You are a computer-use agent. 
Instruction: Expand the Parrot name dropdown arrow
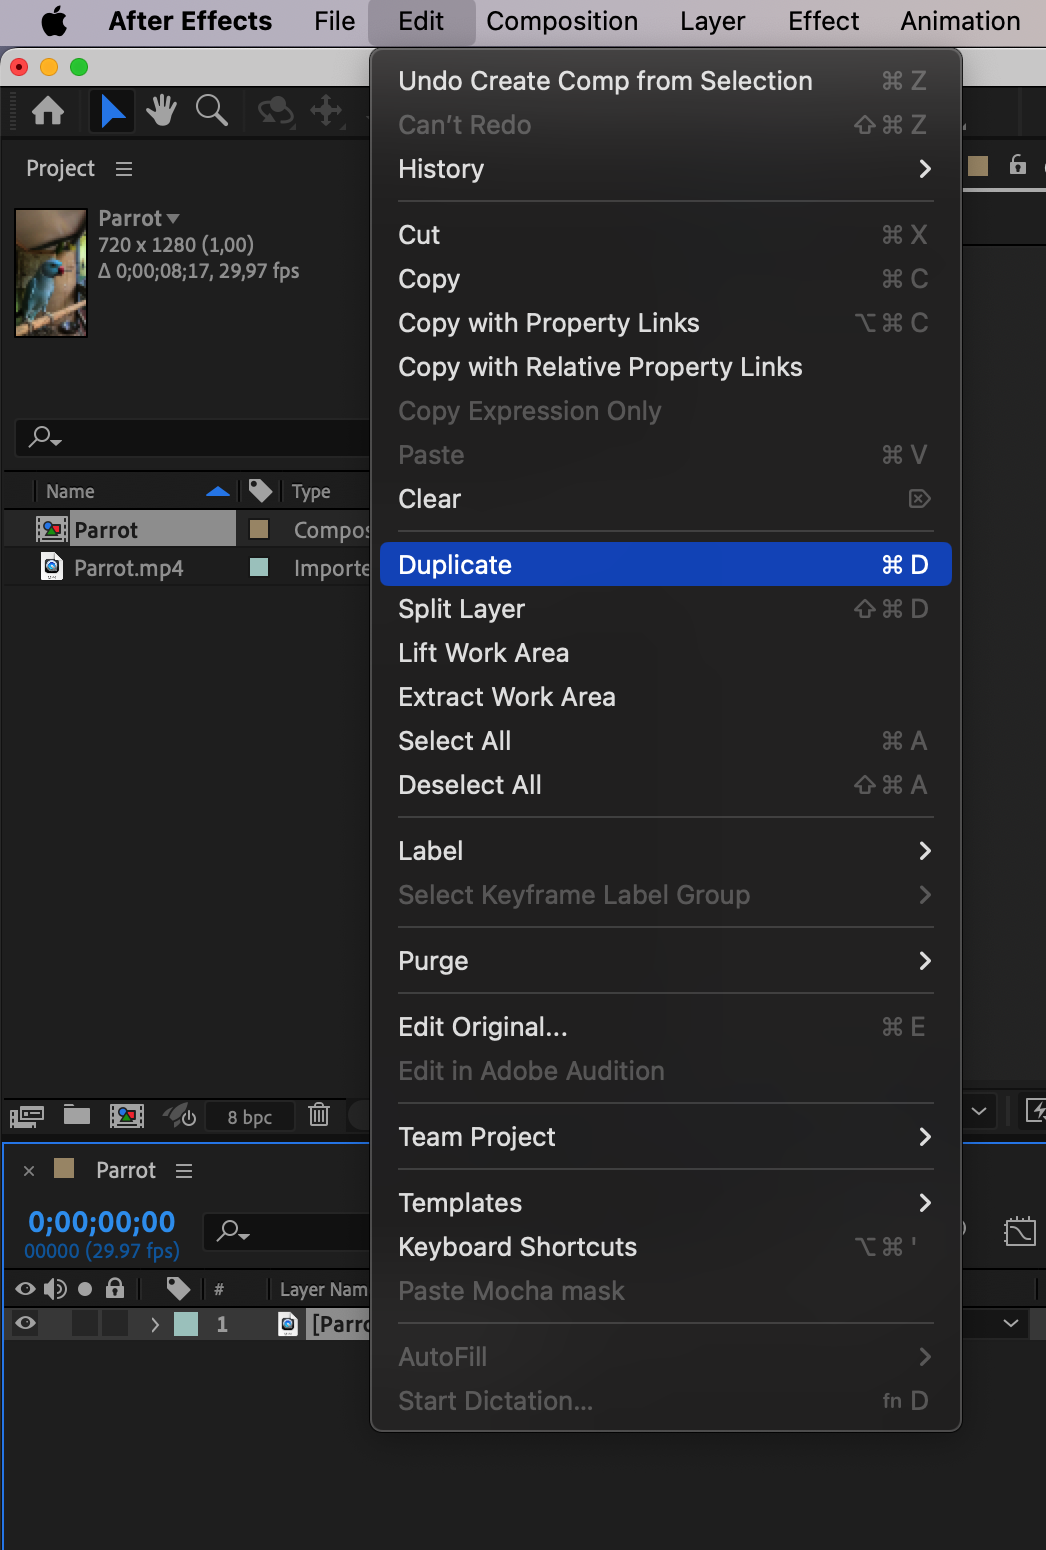click(x=173, y=218)
